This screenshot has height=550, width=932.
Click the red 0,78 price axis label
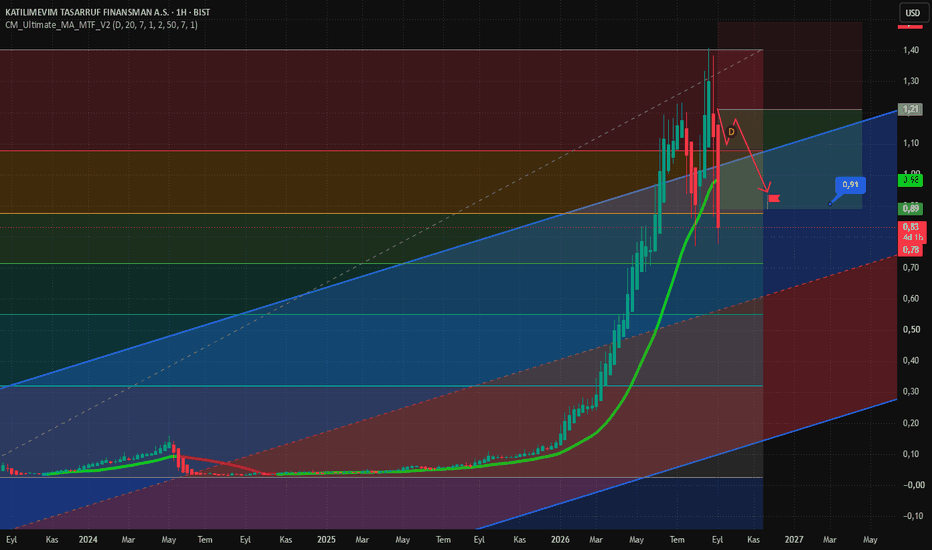coord(911,250)
